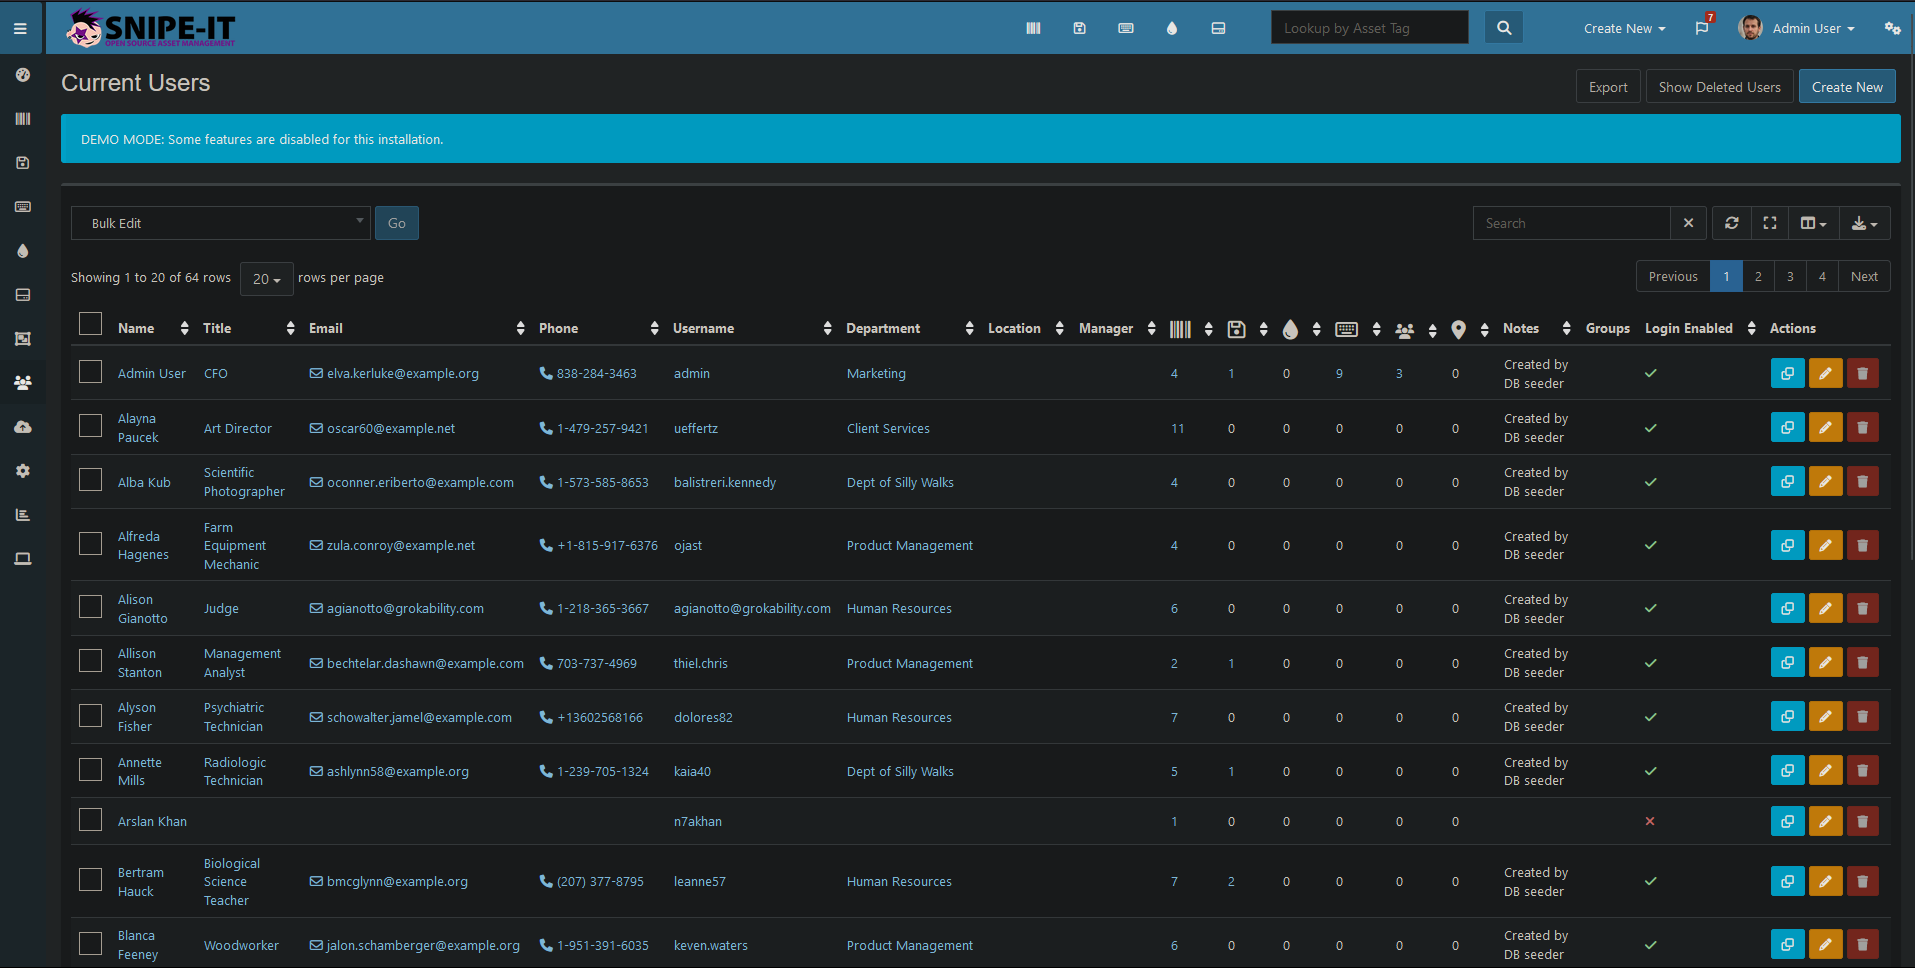Image resolution: width=1915 pixels, height=968 pixels.
Task: Expand the rows per page selector
Action: point(266,279)
